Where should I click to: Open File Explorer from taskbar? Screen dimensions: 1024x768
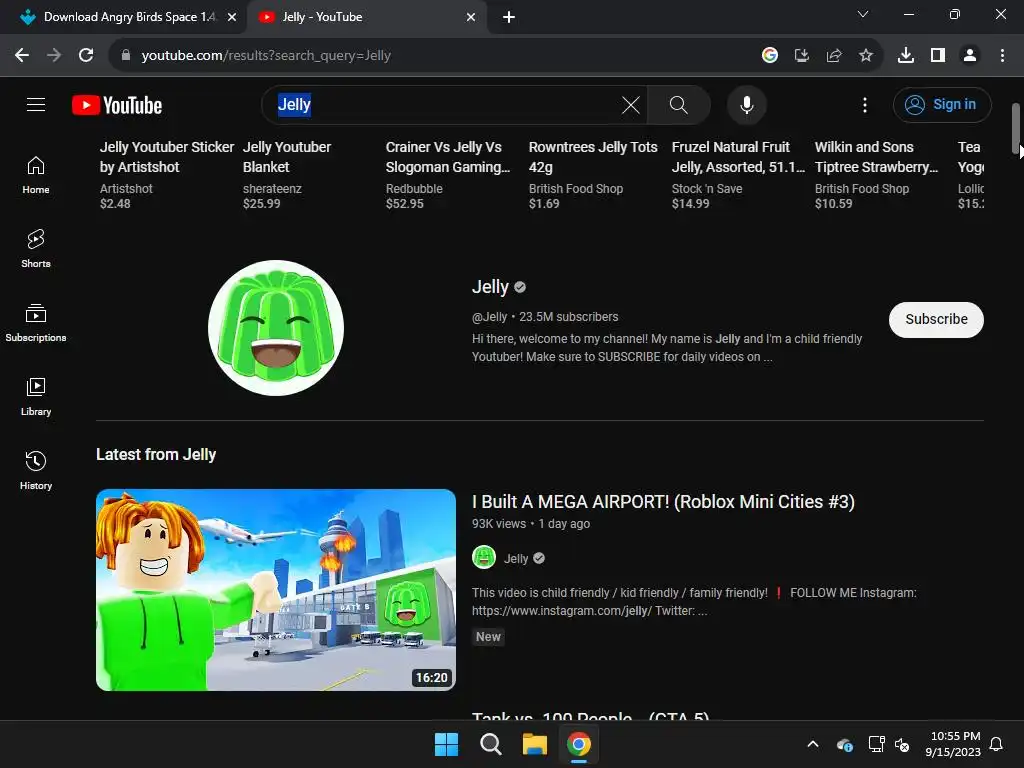click(534, 744)
